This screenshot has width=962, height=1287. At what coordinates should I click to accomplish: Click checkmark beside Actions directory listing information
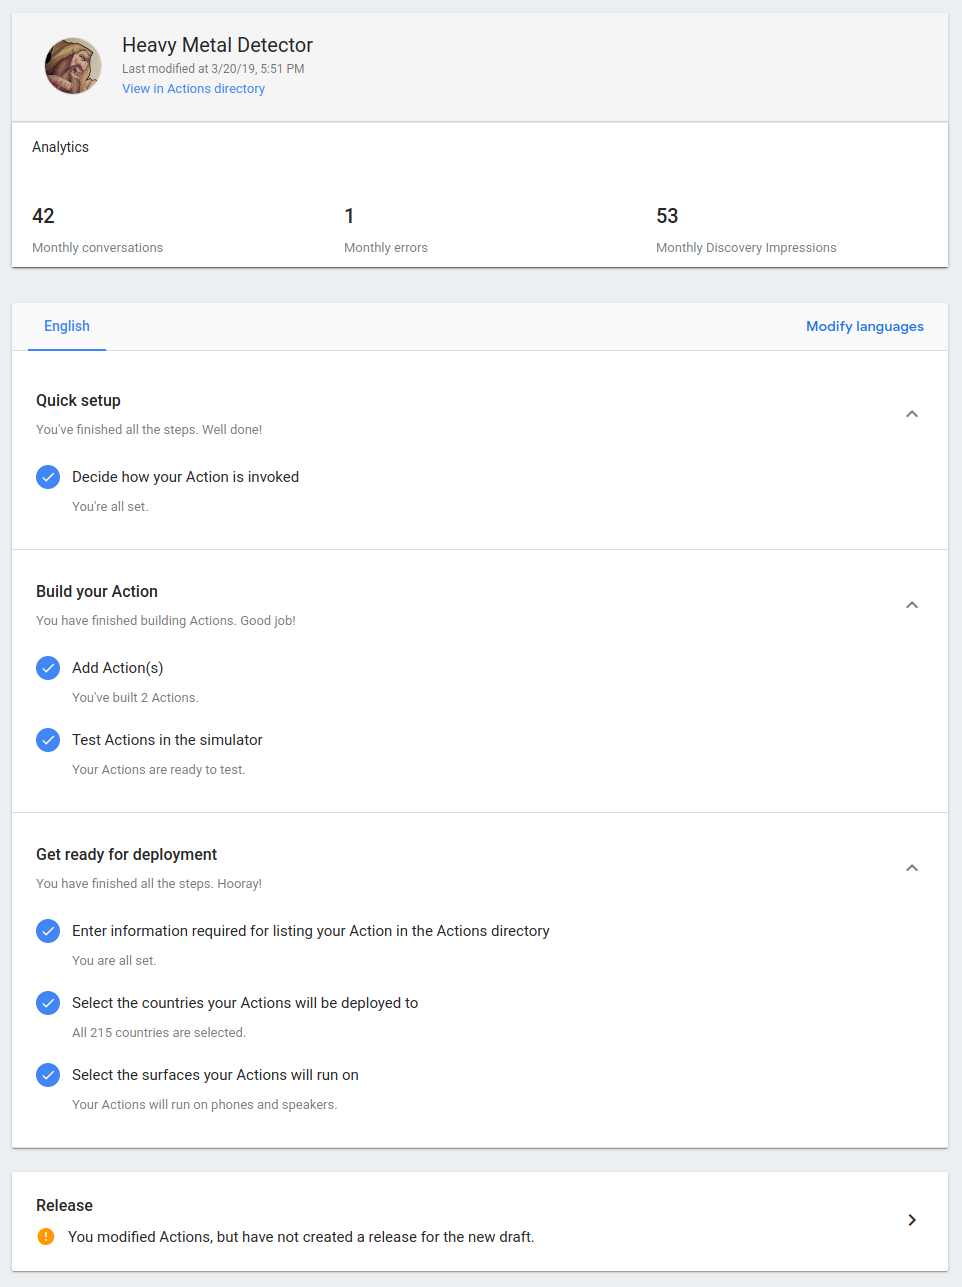(x=48, y=931)
